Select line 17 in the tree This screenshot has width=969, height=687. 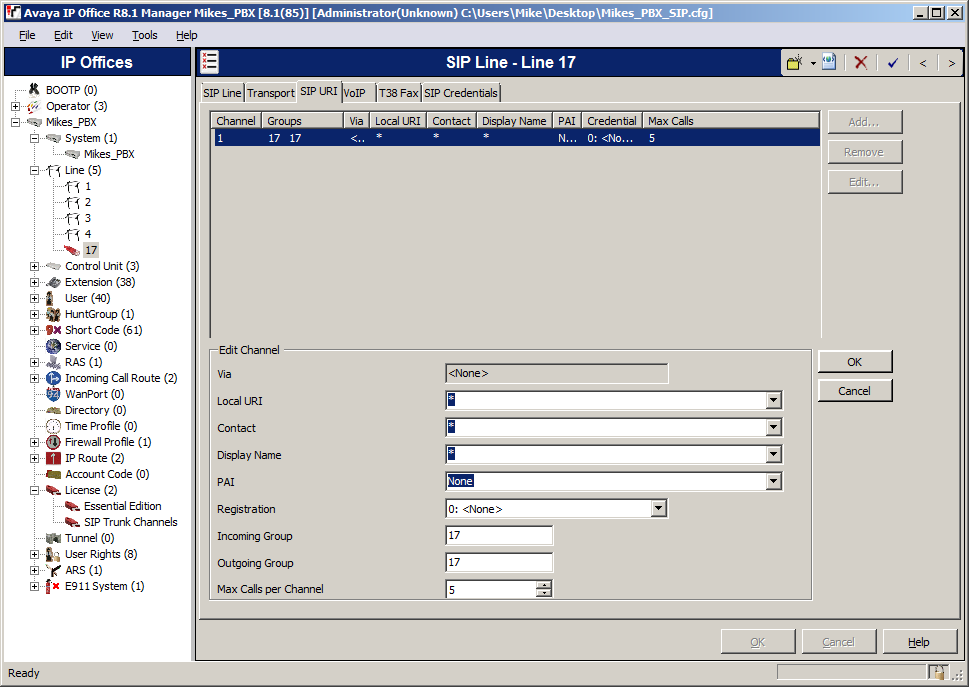[x=91, y=250]
